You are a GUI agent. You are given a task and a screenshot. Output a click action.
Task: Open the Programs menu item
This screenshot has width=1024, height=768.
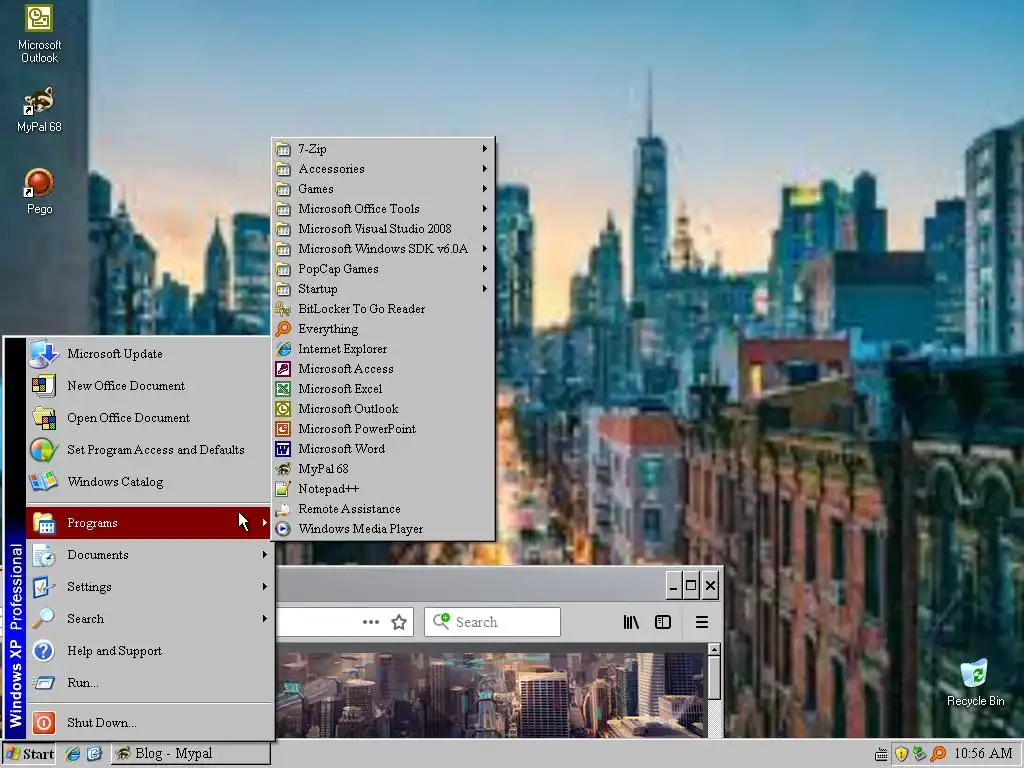tap(148, 523)
